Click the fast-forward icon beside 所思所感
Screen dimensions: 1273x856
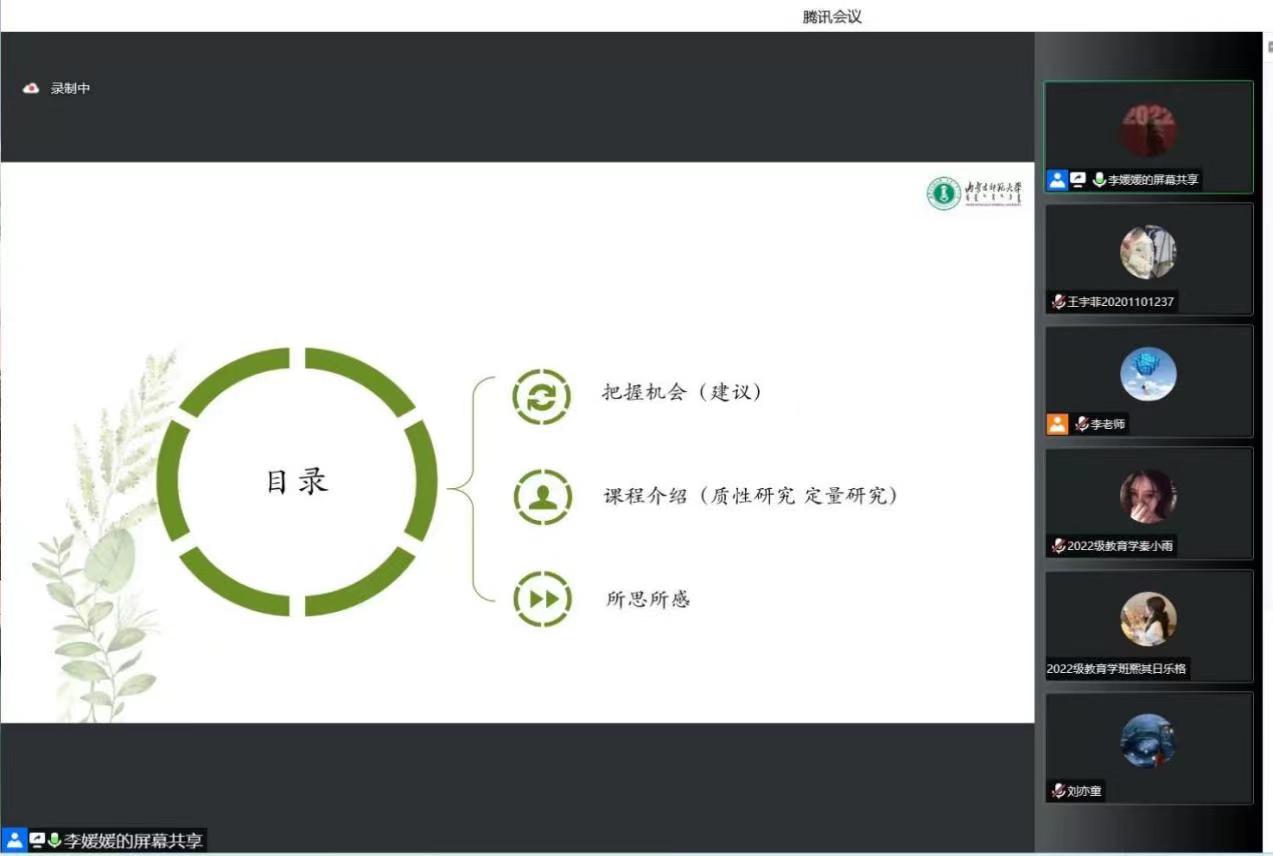[x=542, y=599]
